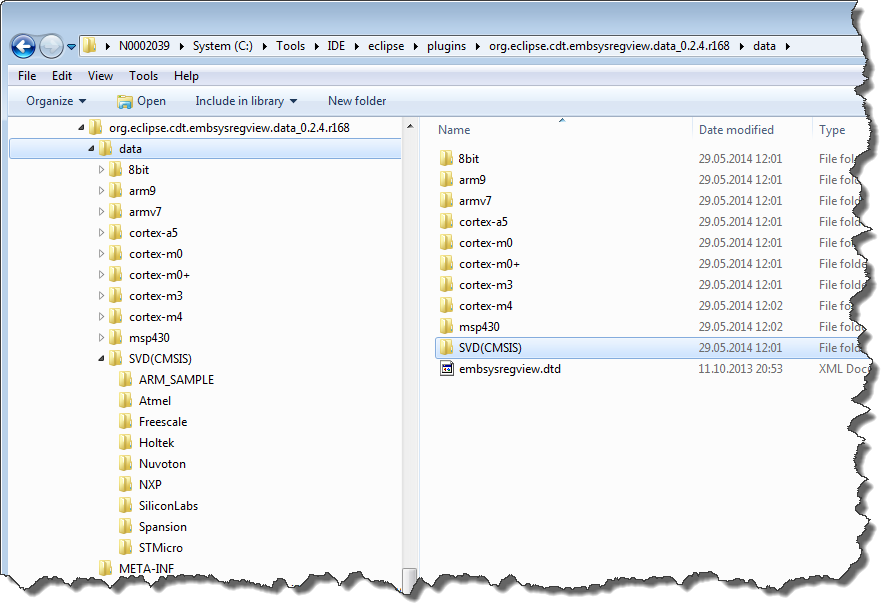Open the File menu
Image resolution: width=895 pixels, height=615 pixels.
[27, 76]
